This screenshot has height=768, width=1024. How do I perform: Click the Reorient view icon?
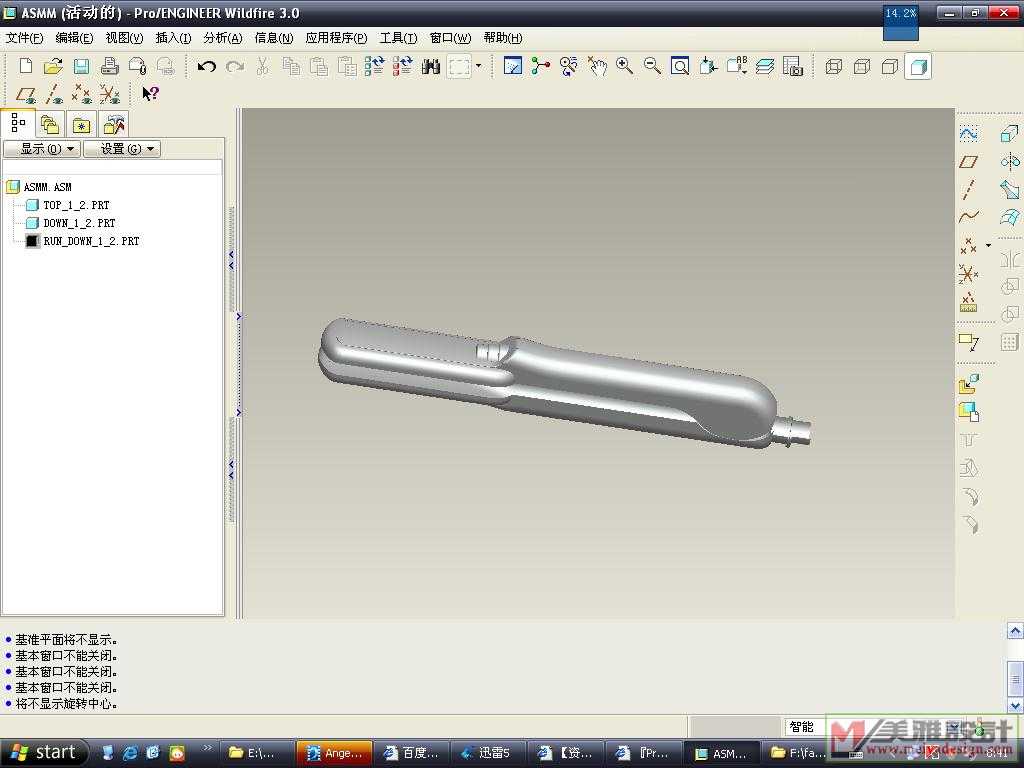[708, 66]
